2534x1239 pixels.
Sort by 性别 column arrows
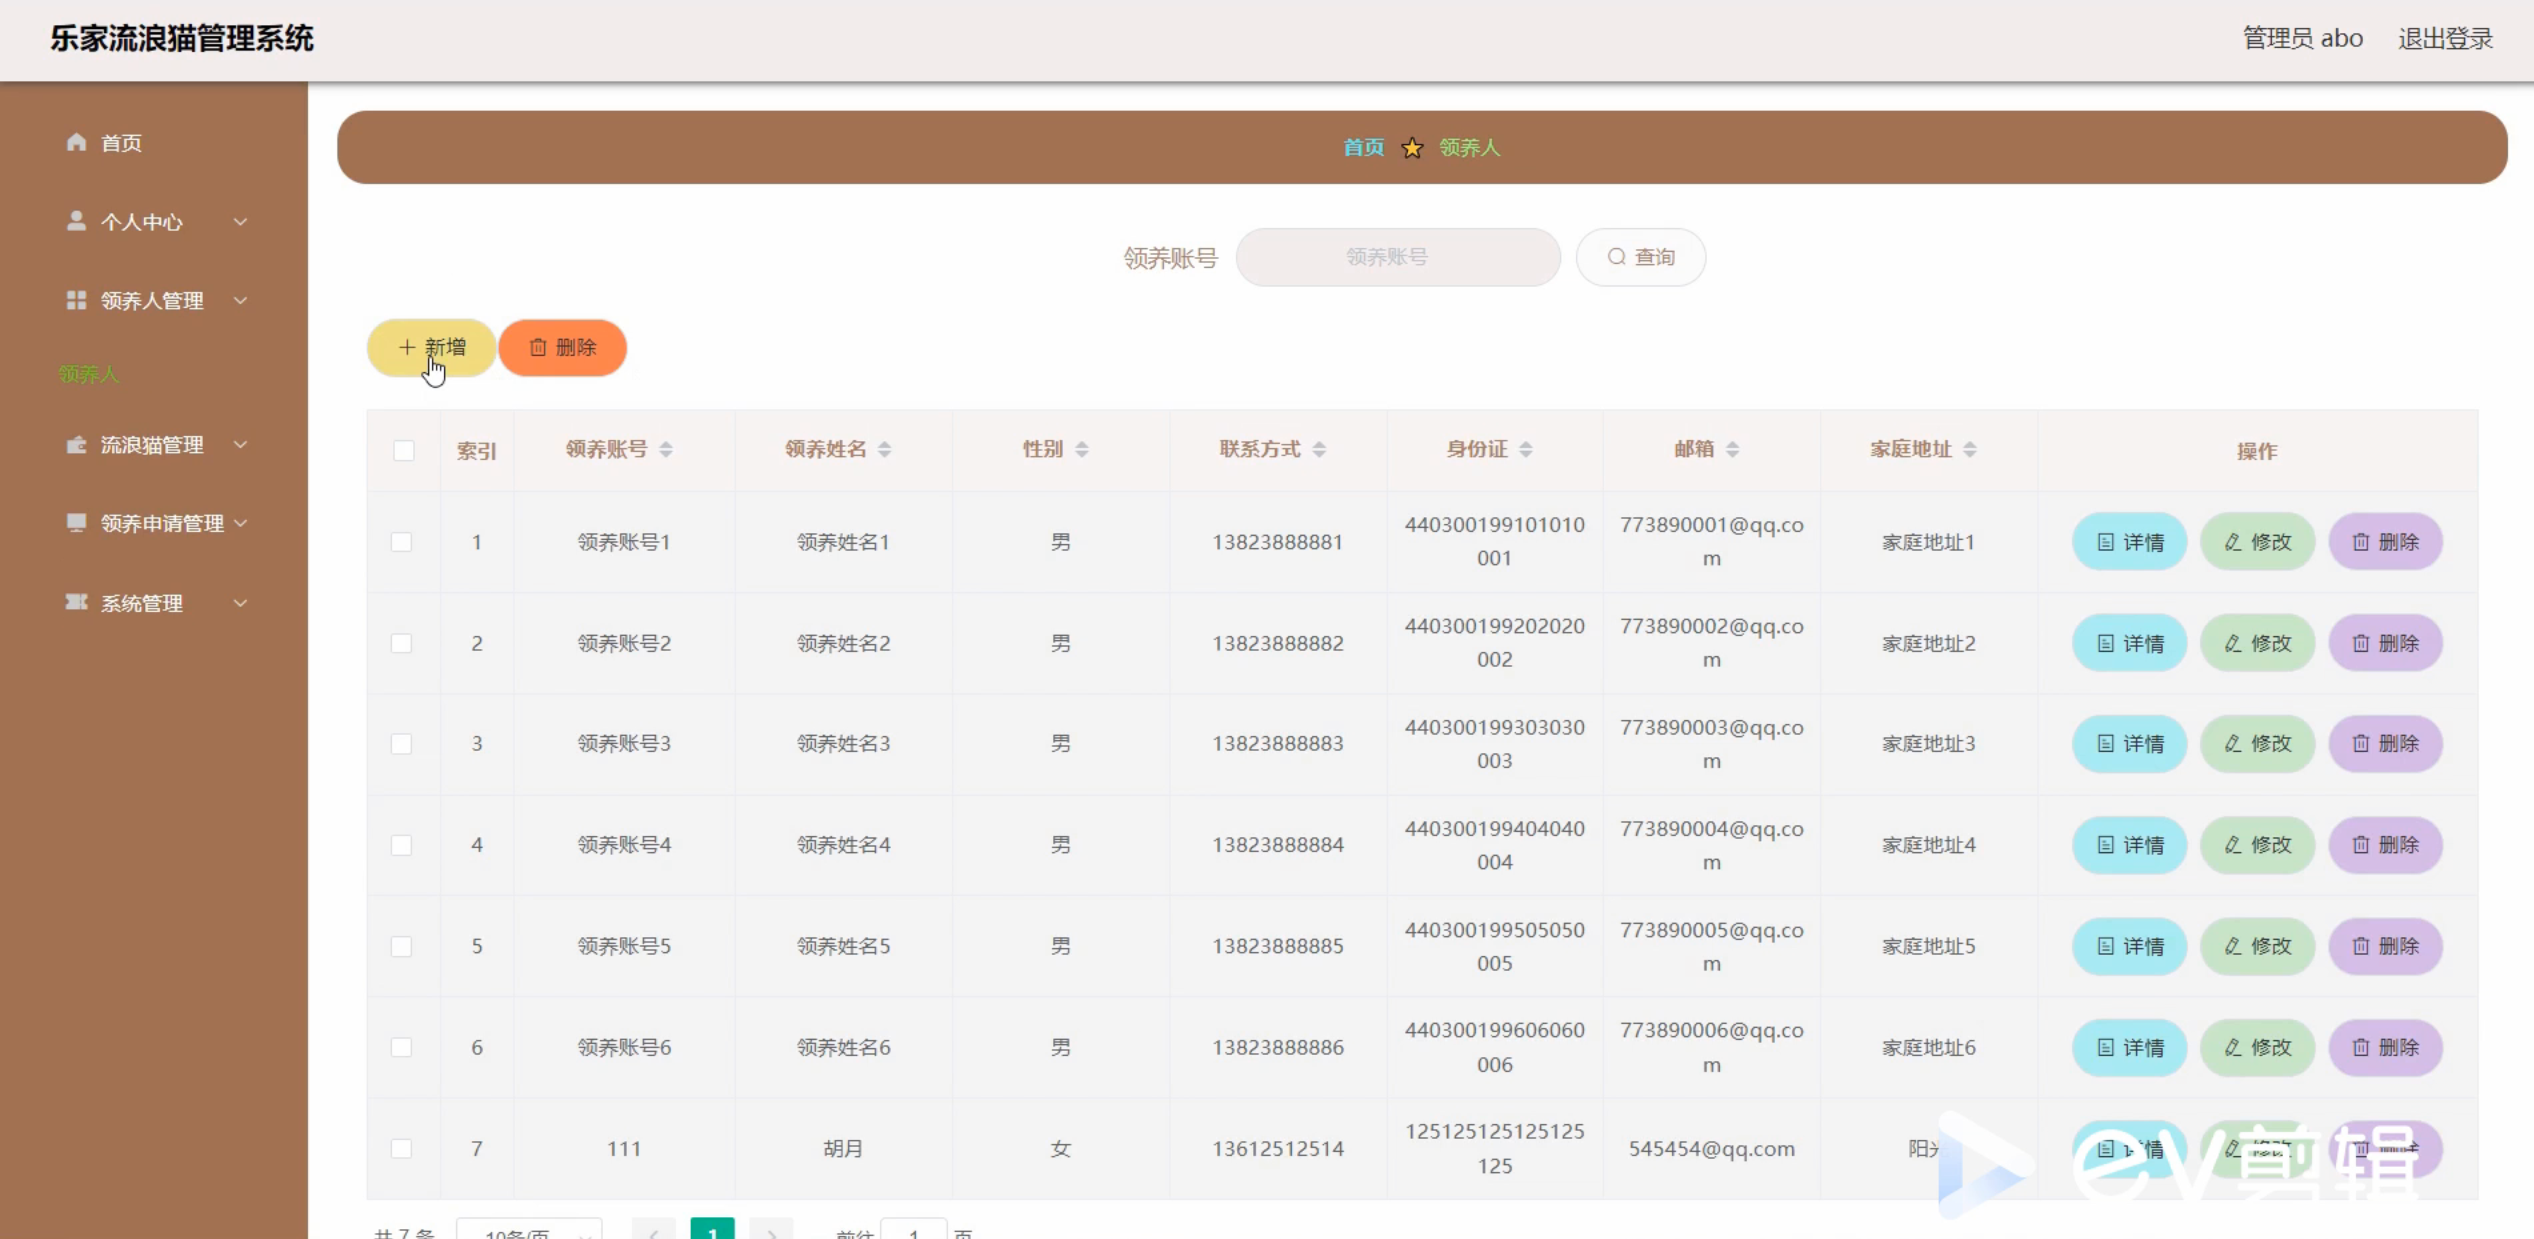tap(1081, 450)
